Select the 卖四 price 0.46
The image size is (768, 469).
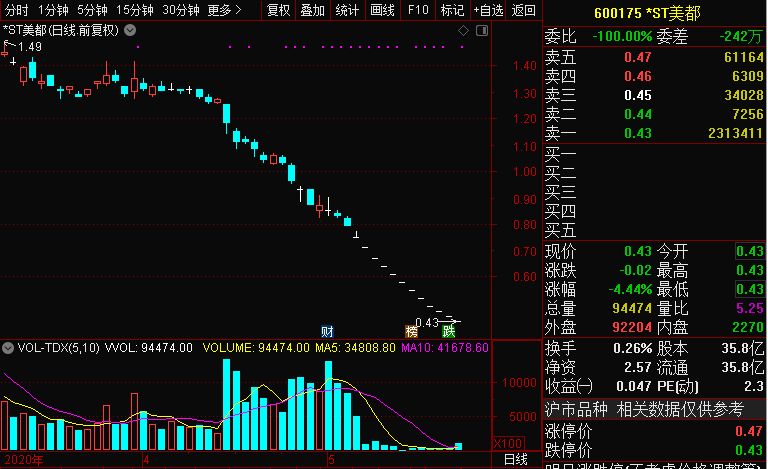pos(638,76)
